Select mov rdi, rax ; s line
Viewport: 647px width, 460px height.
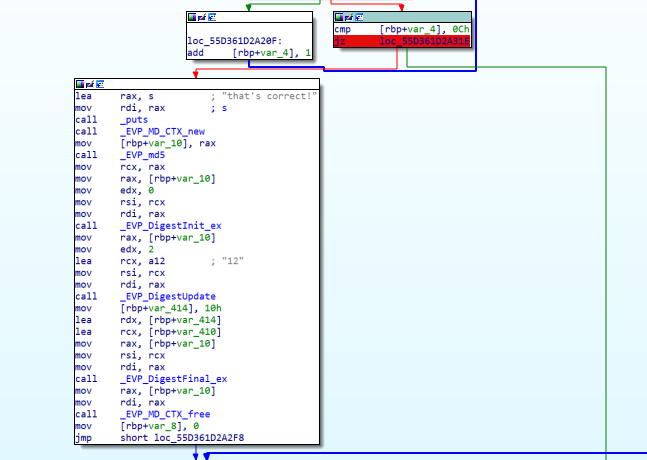[151, 108]
